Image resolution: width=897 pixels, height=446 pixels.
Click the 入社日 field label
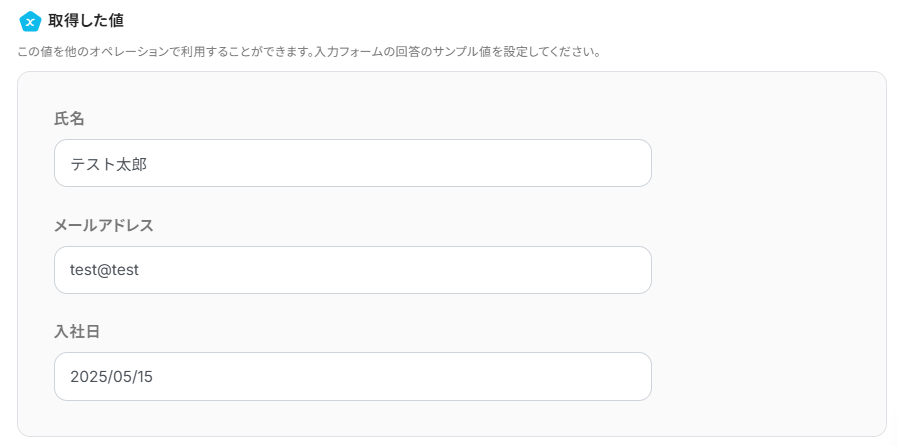(x=76, y=331)
